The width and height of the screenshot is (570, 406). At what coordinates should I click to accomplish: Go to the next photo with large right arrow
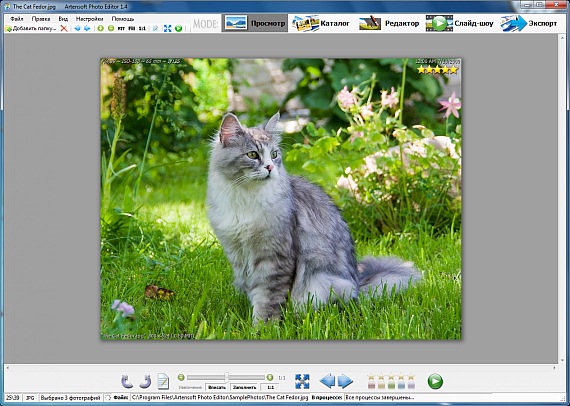(345, 381)
